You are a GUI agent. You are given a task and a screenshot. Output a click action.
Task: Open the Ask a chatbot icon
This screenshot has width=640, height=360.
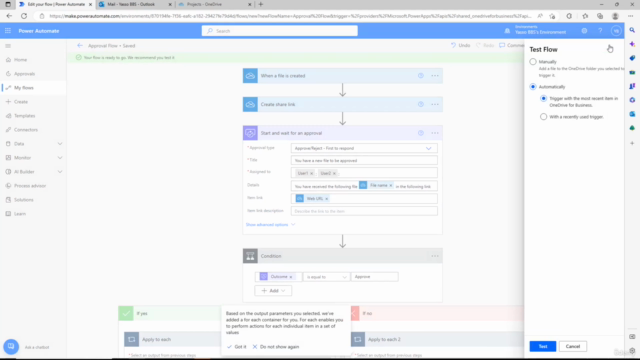pyautogui.click(x=11, y=347)
